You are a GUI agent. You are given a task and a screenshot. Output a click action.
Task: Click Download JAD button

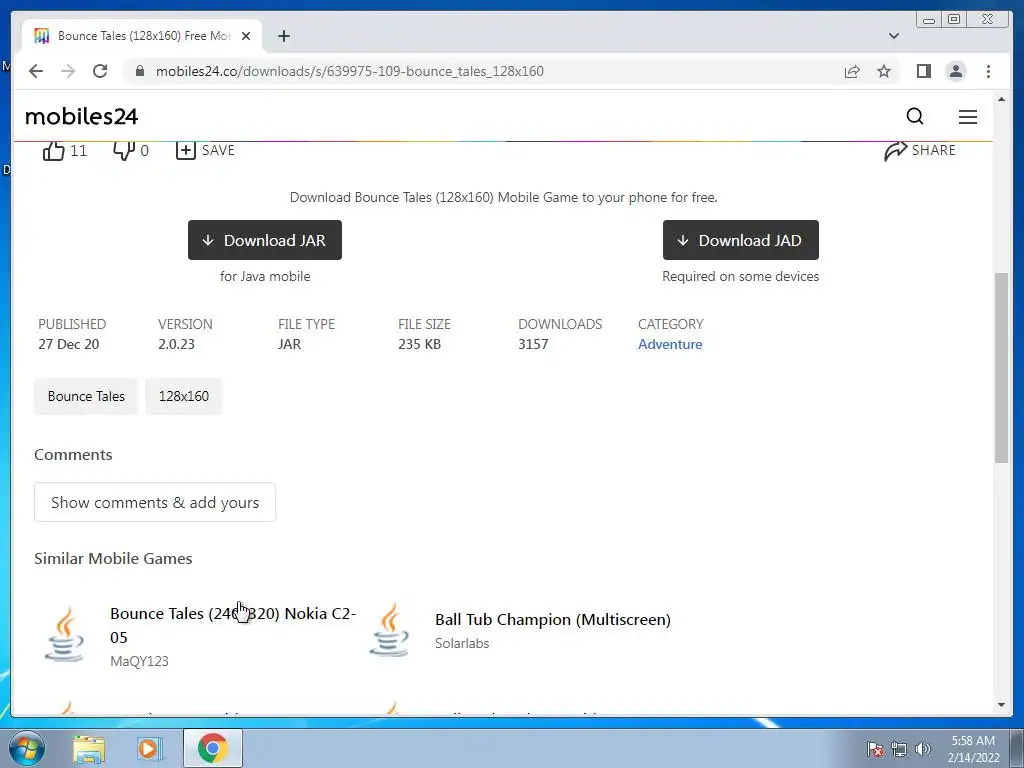click(x=741, y=240)
